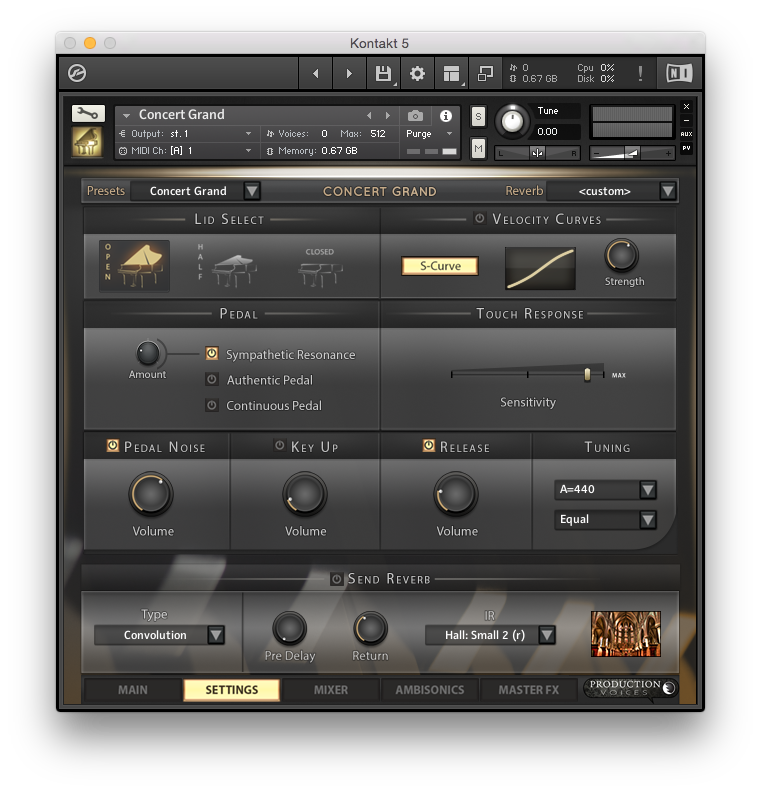Click the golden piano instrument icon
This screenshot has width=761, height=792.
(87, 141)
